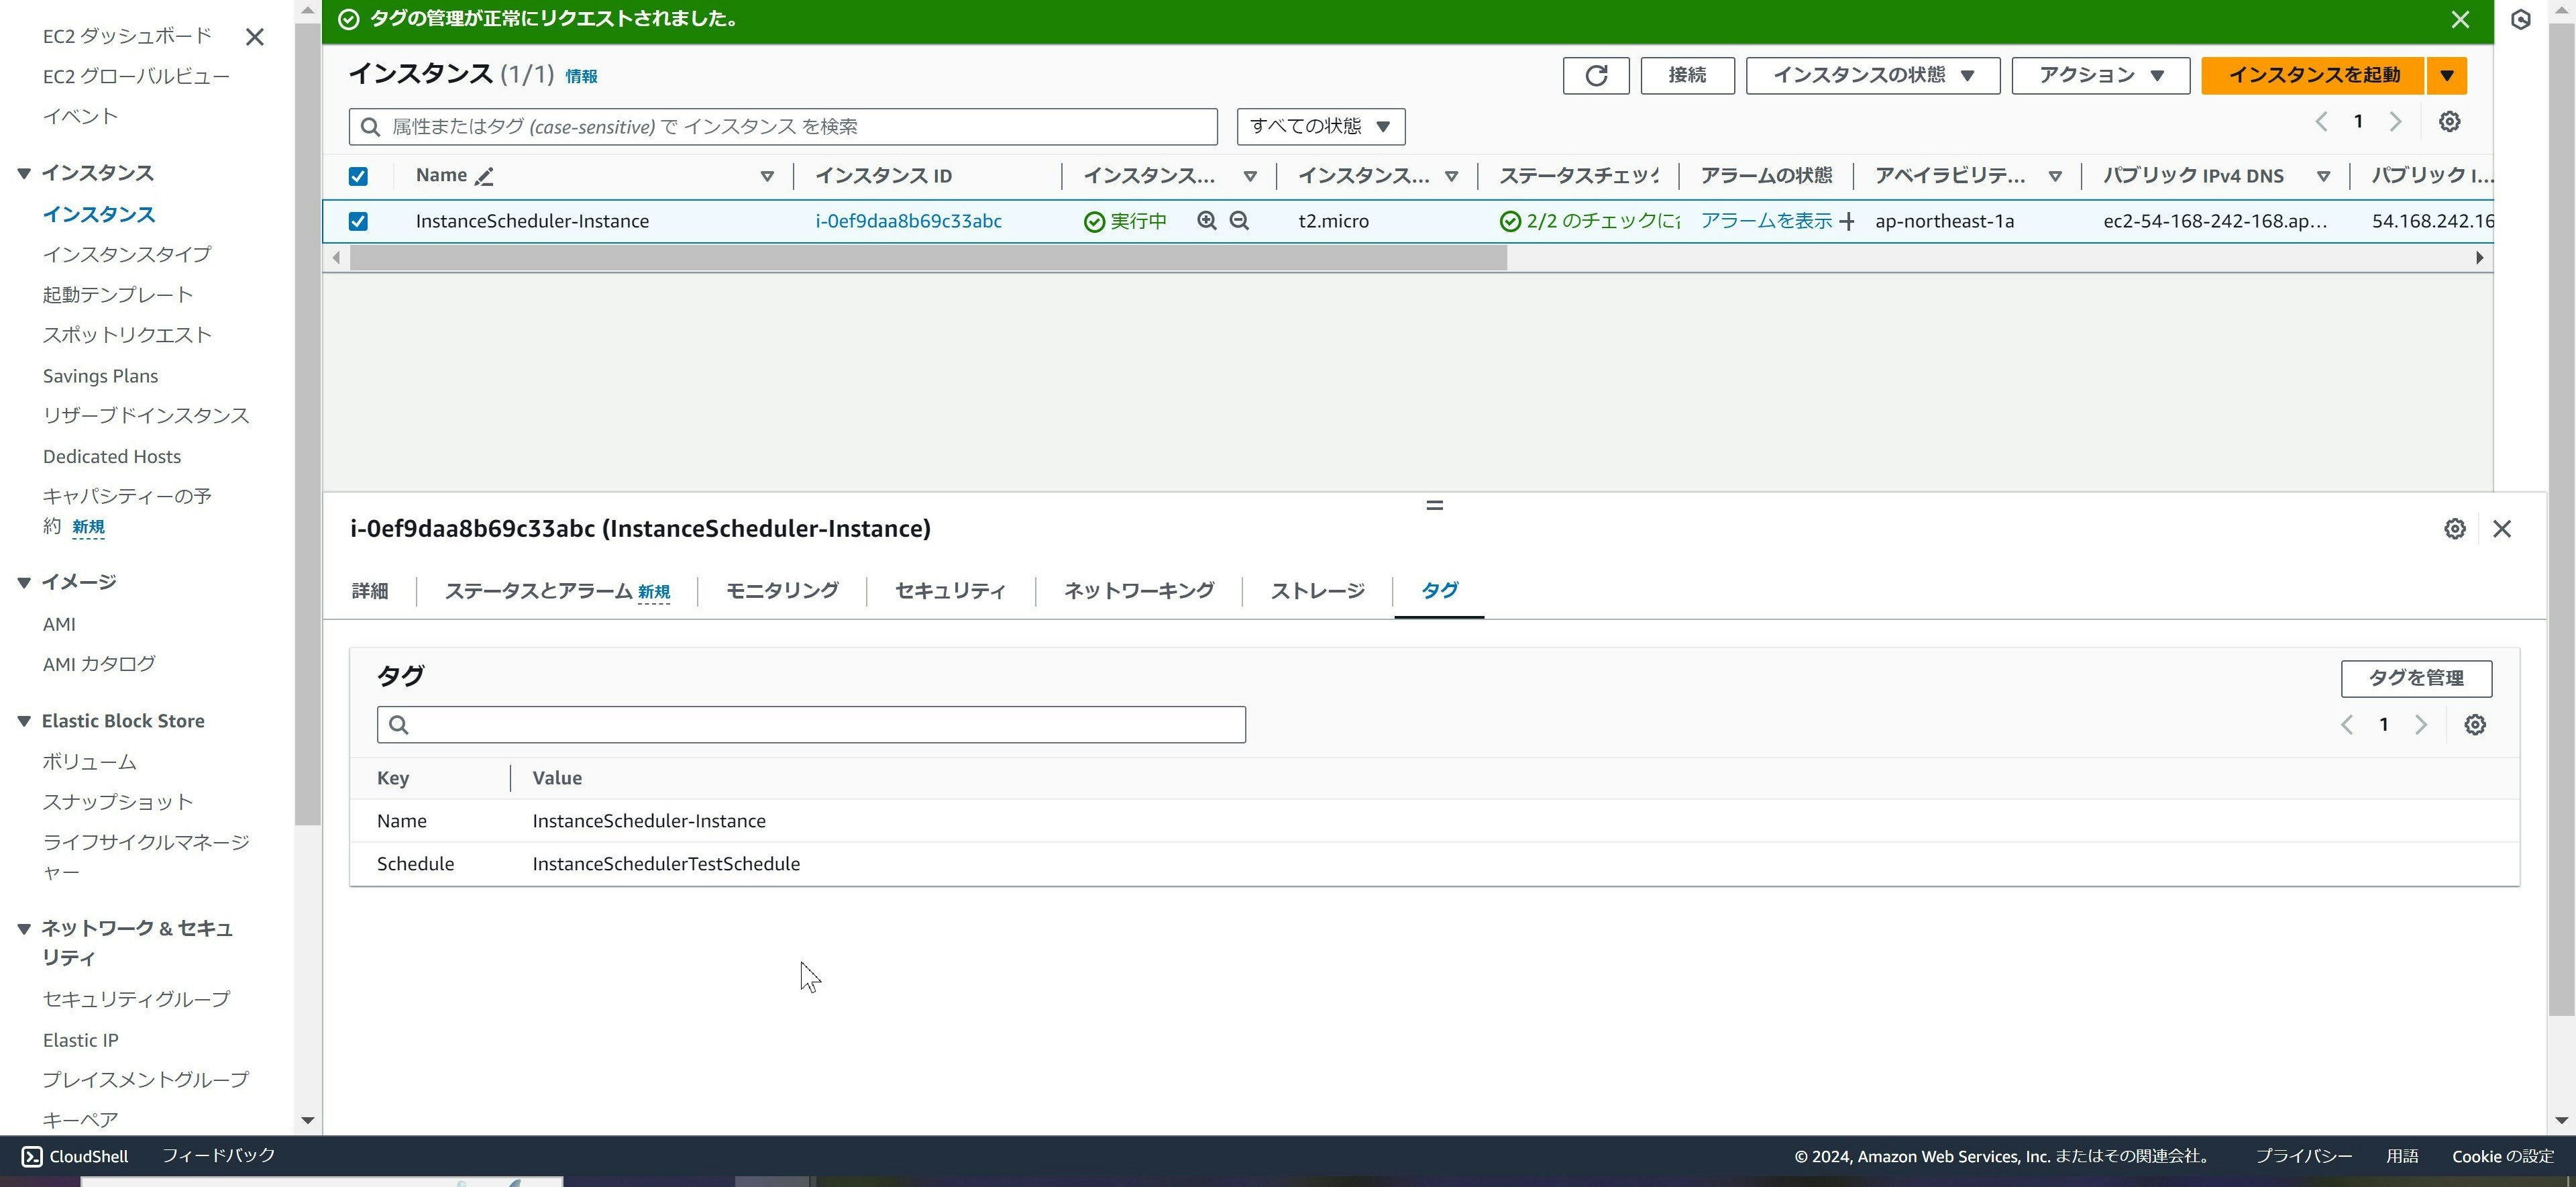The width and height of the screenshot is (2576, 1187).
Task: Click the zoom-out magnifier next to 実行中
Action: [x=1239, y=221]
